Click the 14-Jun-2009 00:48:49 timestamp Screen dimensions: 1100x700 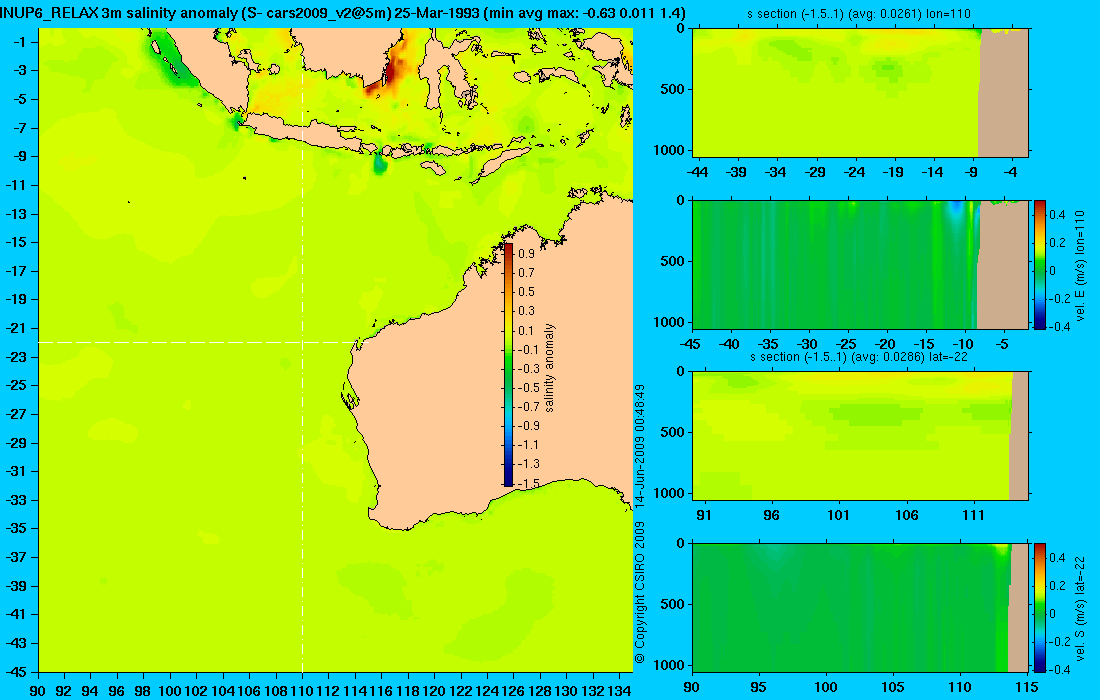tap(639, 445)
